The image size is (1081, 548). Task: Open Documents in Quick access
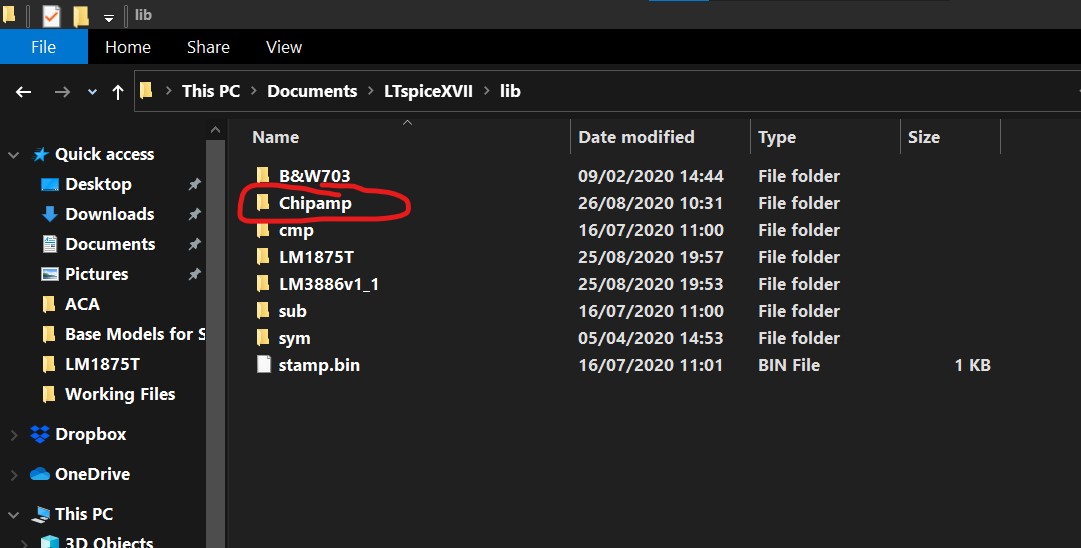pos(110,244)
